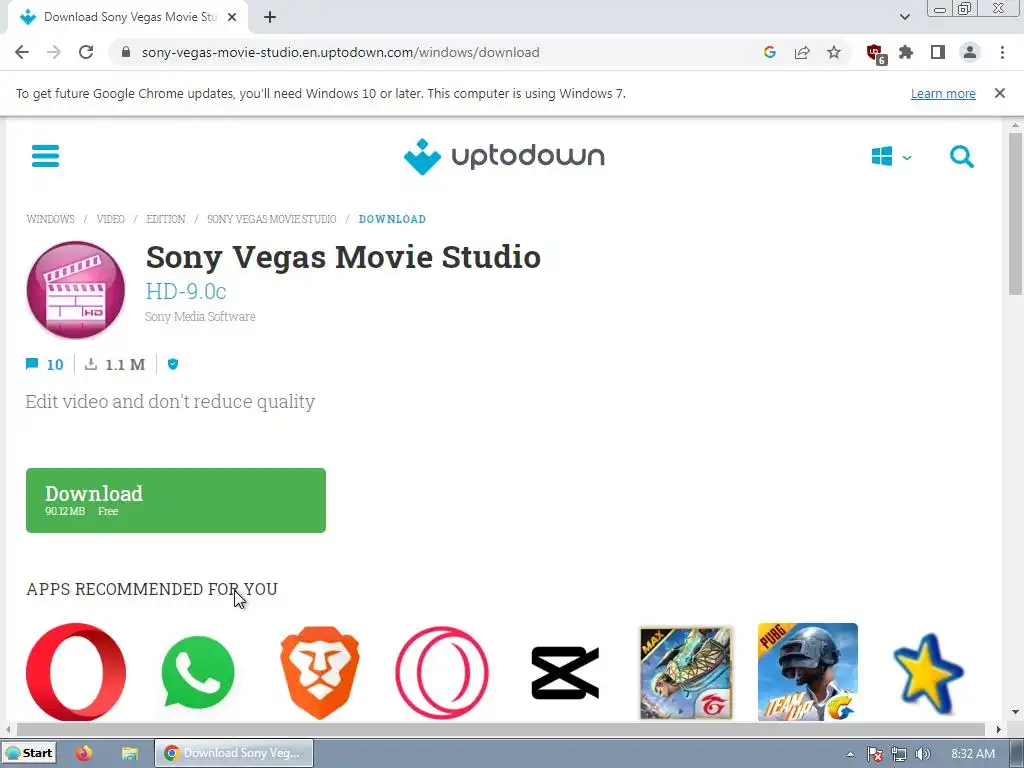Screen dimensions: 1024x768
Task: Bookmark this tab with the star
Action: pyautogui.click(x=834, y=52)
